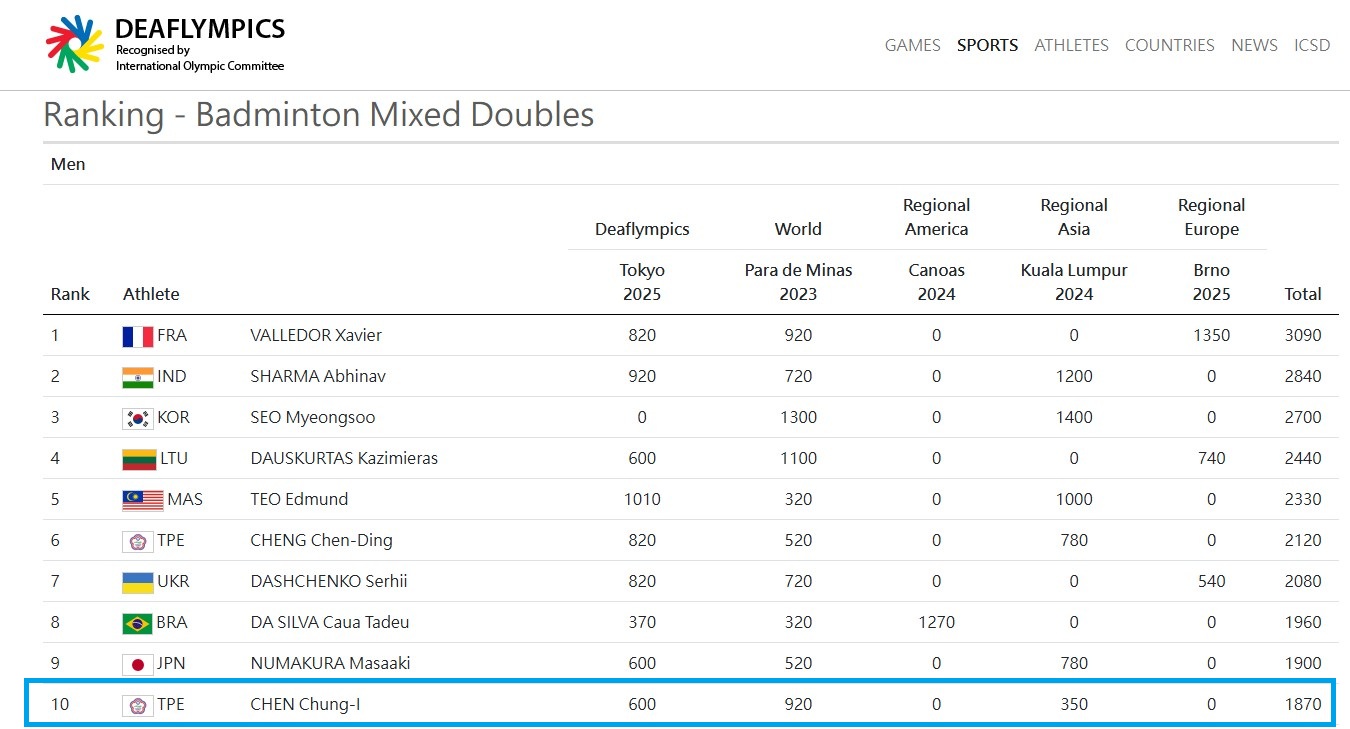
Task: Click the Tokyo 2025 column header
Action: [x=642, y=282]
